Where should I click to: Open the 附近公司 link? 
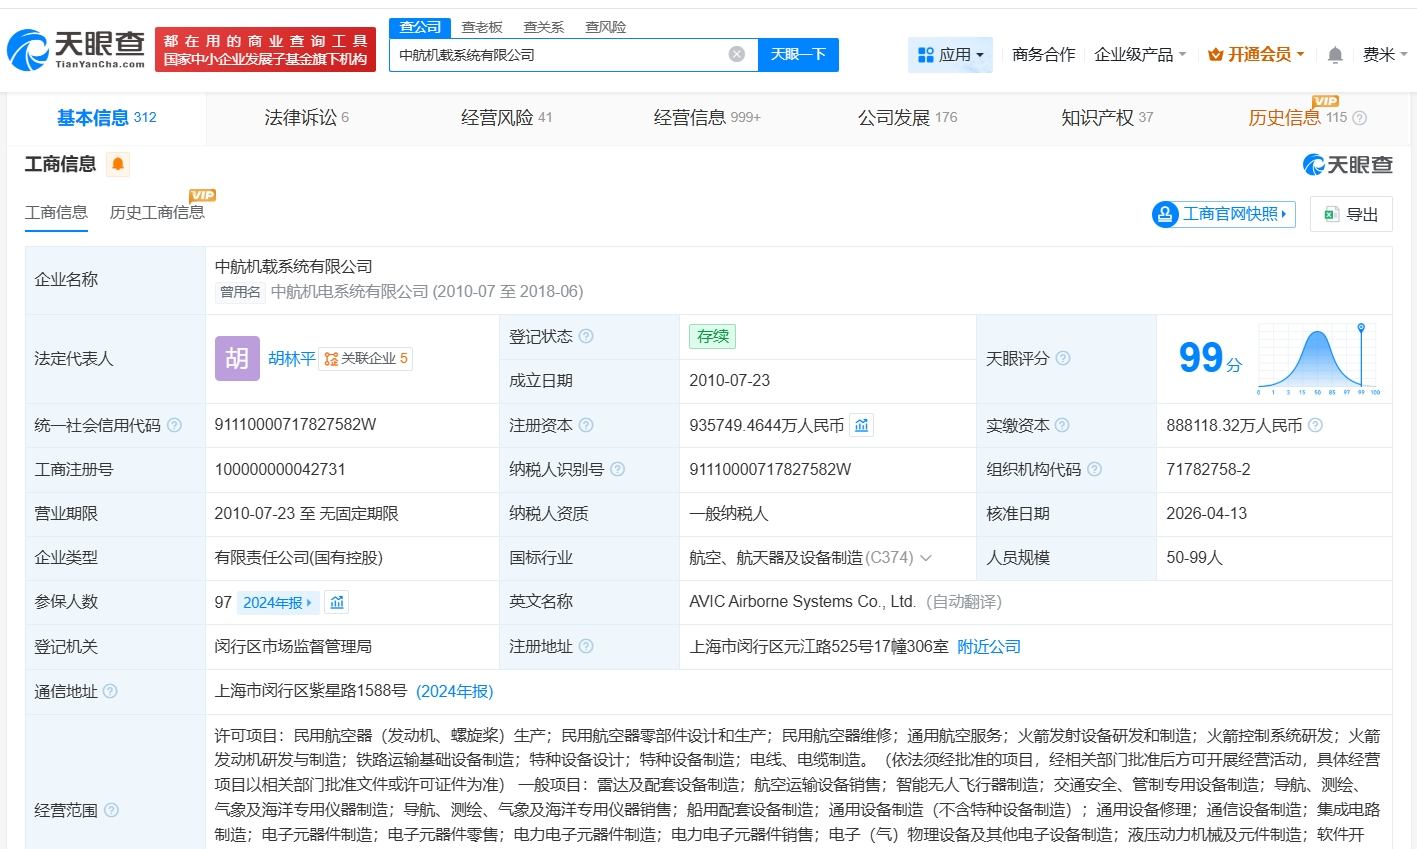pyautogui.click(x=989, y=647)
